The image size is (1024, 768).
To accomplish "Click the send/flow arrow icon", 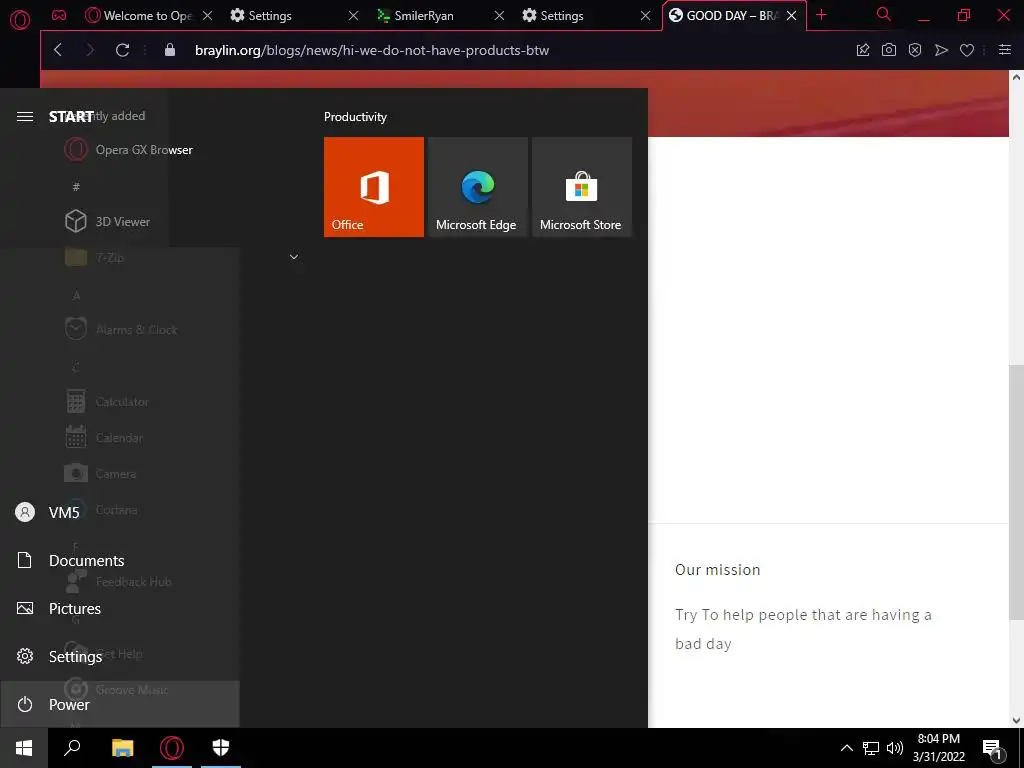I will (x=941, y=50).
